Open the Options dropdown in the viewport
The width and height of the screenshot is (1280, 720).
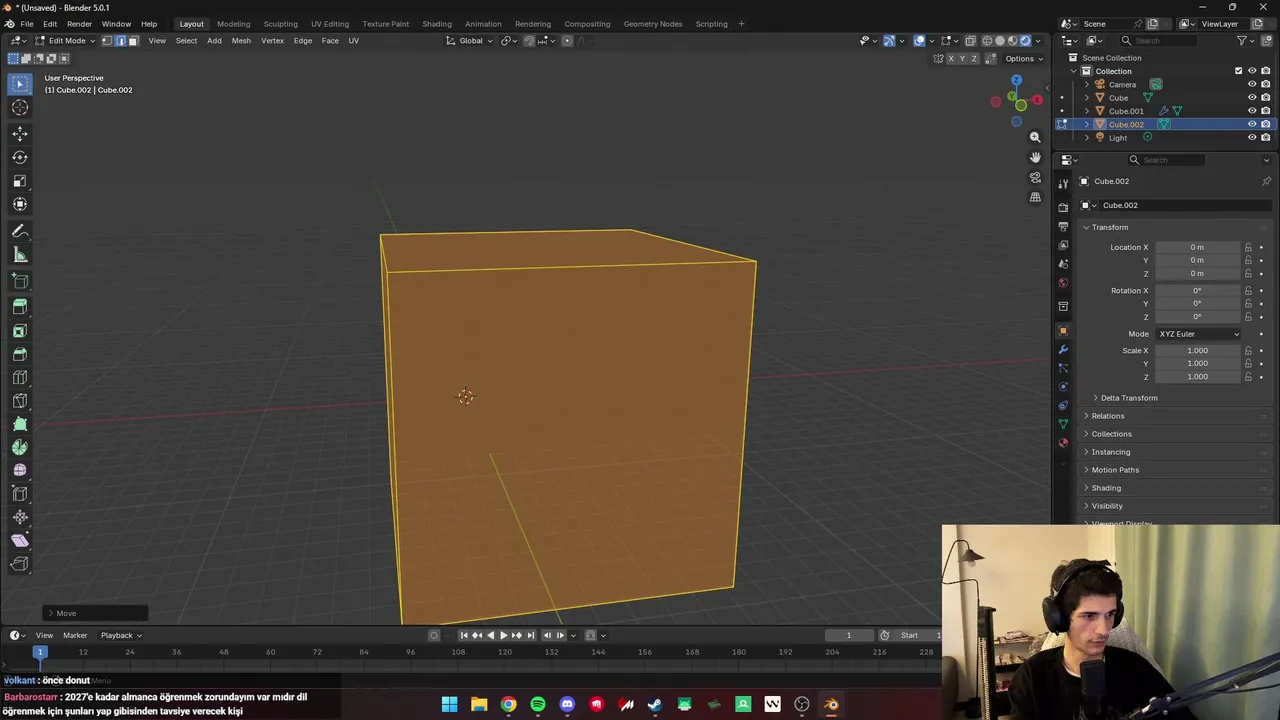(x=1024, y=59)
